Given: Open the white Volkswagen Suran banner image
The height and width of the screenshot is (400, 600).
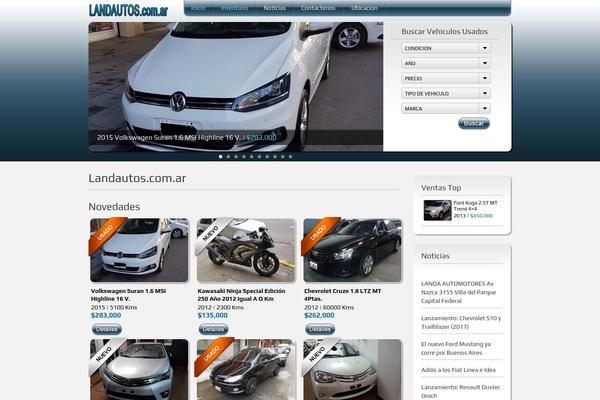Looking at the screenshot, I should point(235,87).
